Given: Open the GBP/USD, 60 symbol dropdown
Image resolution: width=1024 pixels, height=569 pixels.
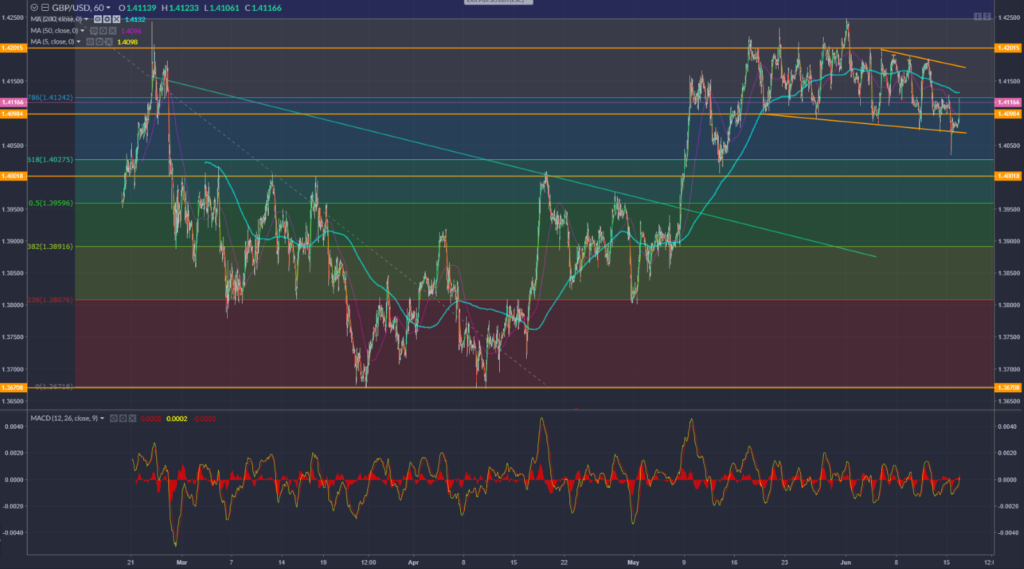Looking at the screenshot, I should click(108, 8).
